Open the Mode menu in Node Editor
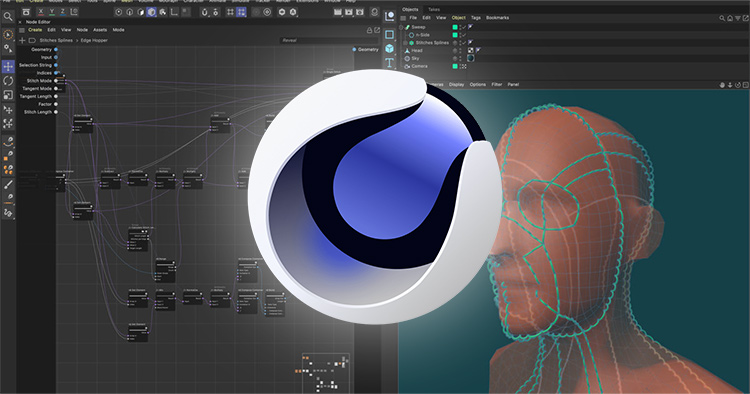The width and height of the screenshot is (750, 394). tap(118, 30)
